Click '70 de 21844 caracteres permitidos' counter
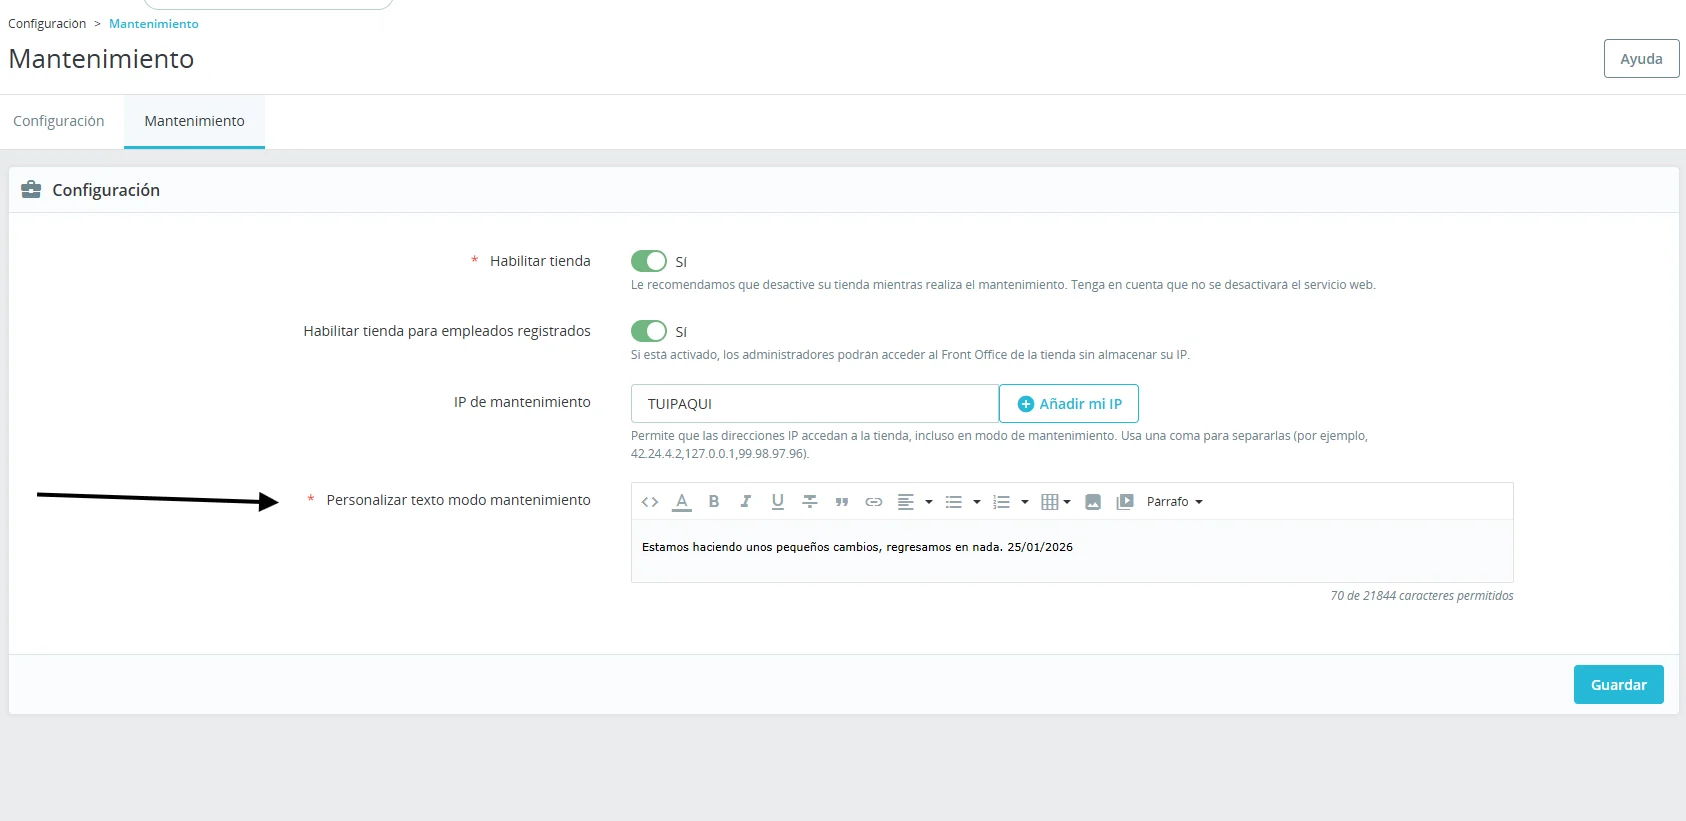This screenshot has height=821, width=1686. pos(1422,596)
